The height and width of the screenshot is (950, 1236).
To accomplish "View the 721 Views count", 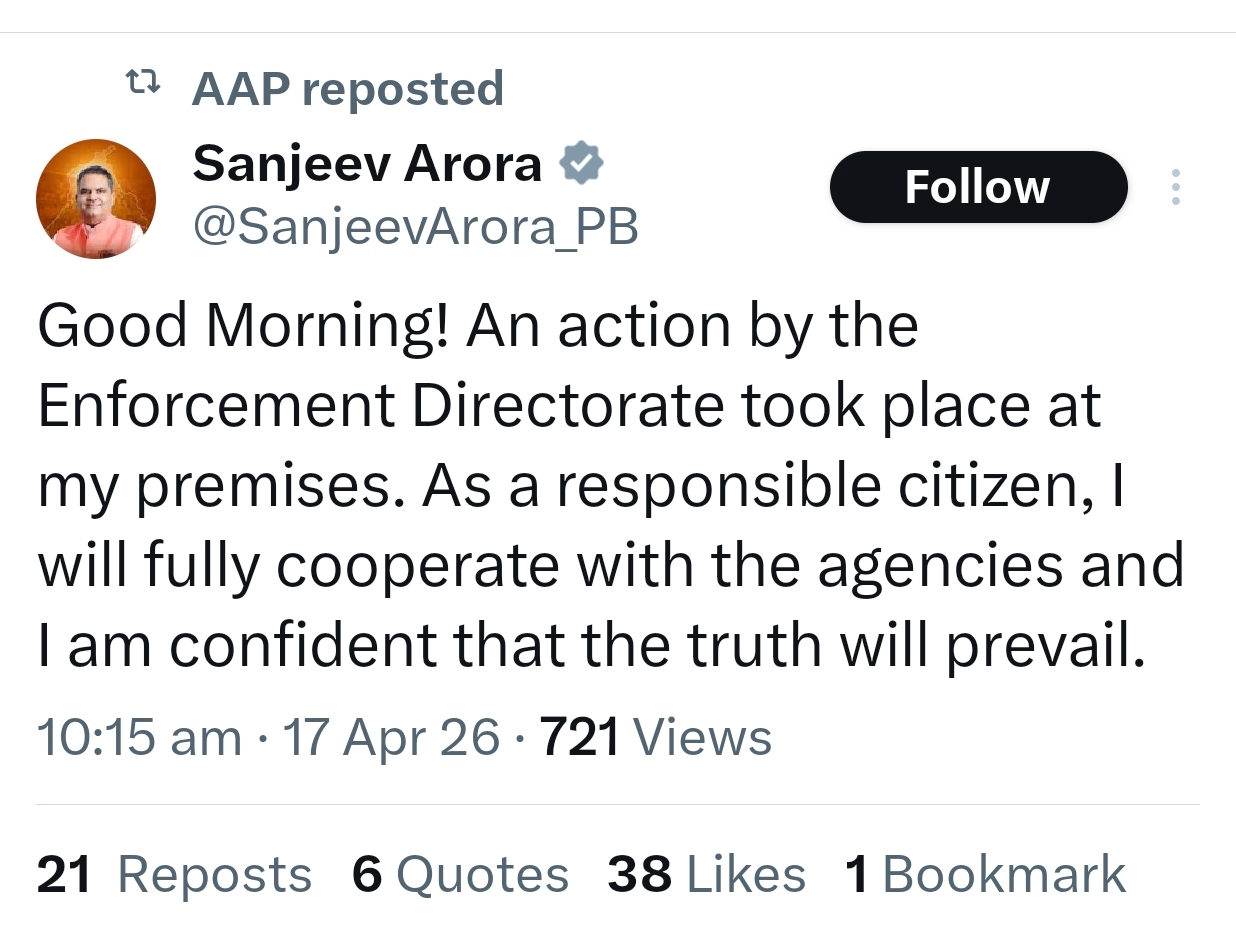I will [x=656, y=739].
